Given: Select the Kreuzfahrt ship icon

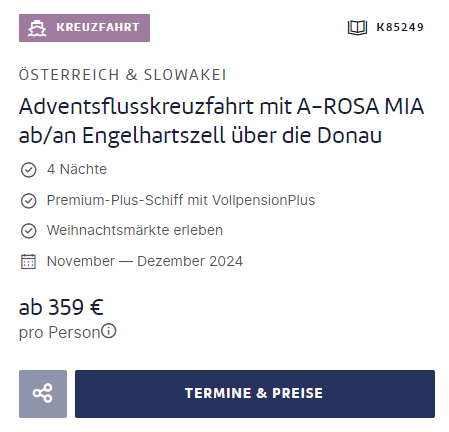Looking at the screenshot, I should [x=37, y=28].
